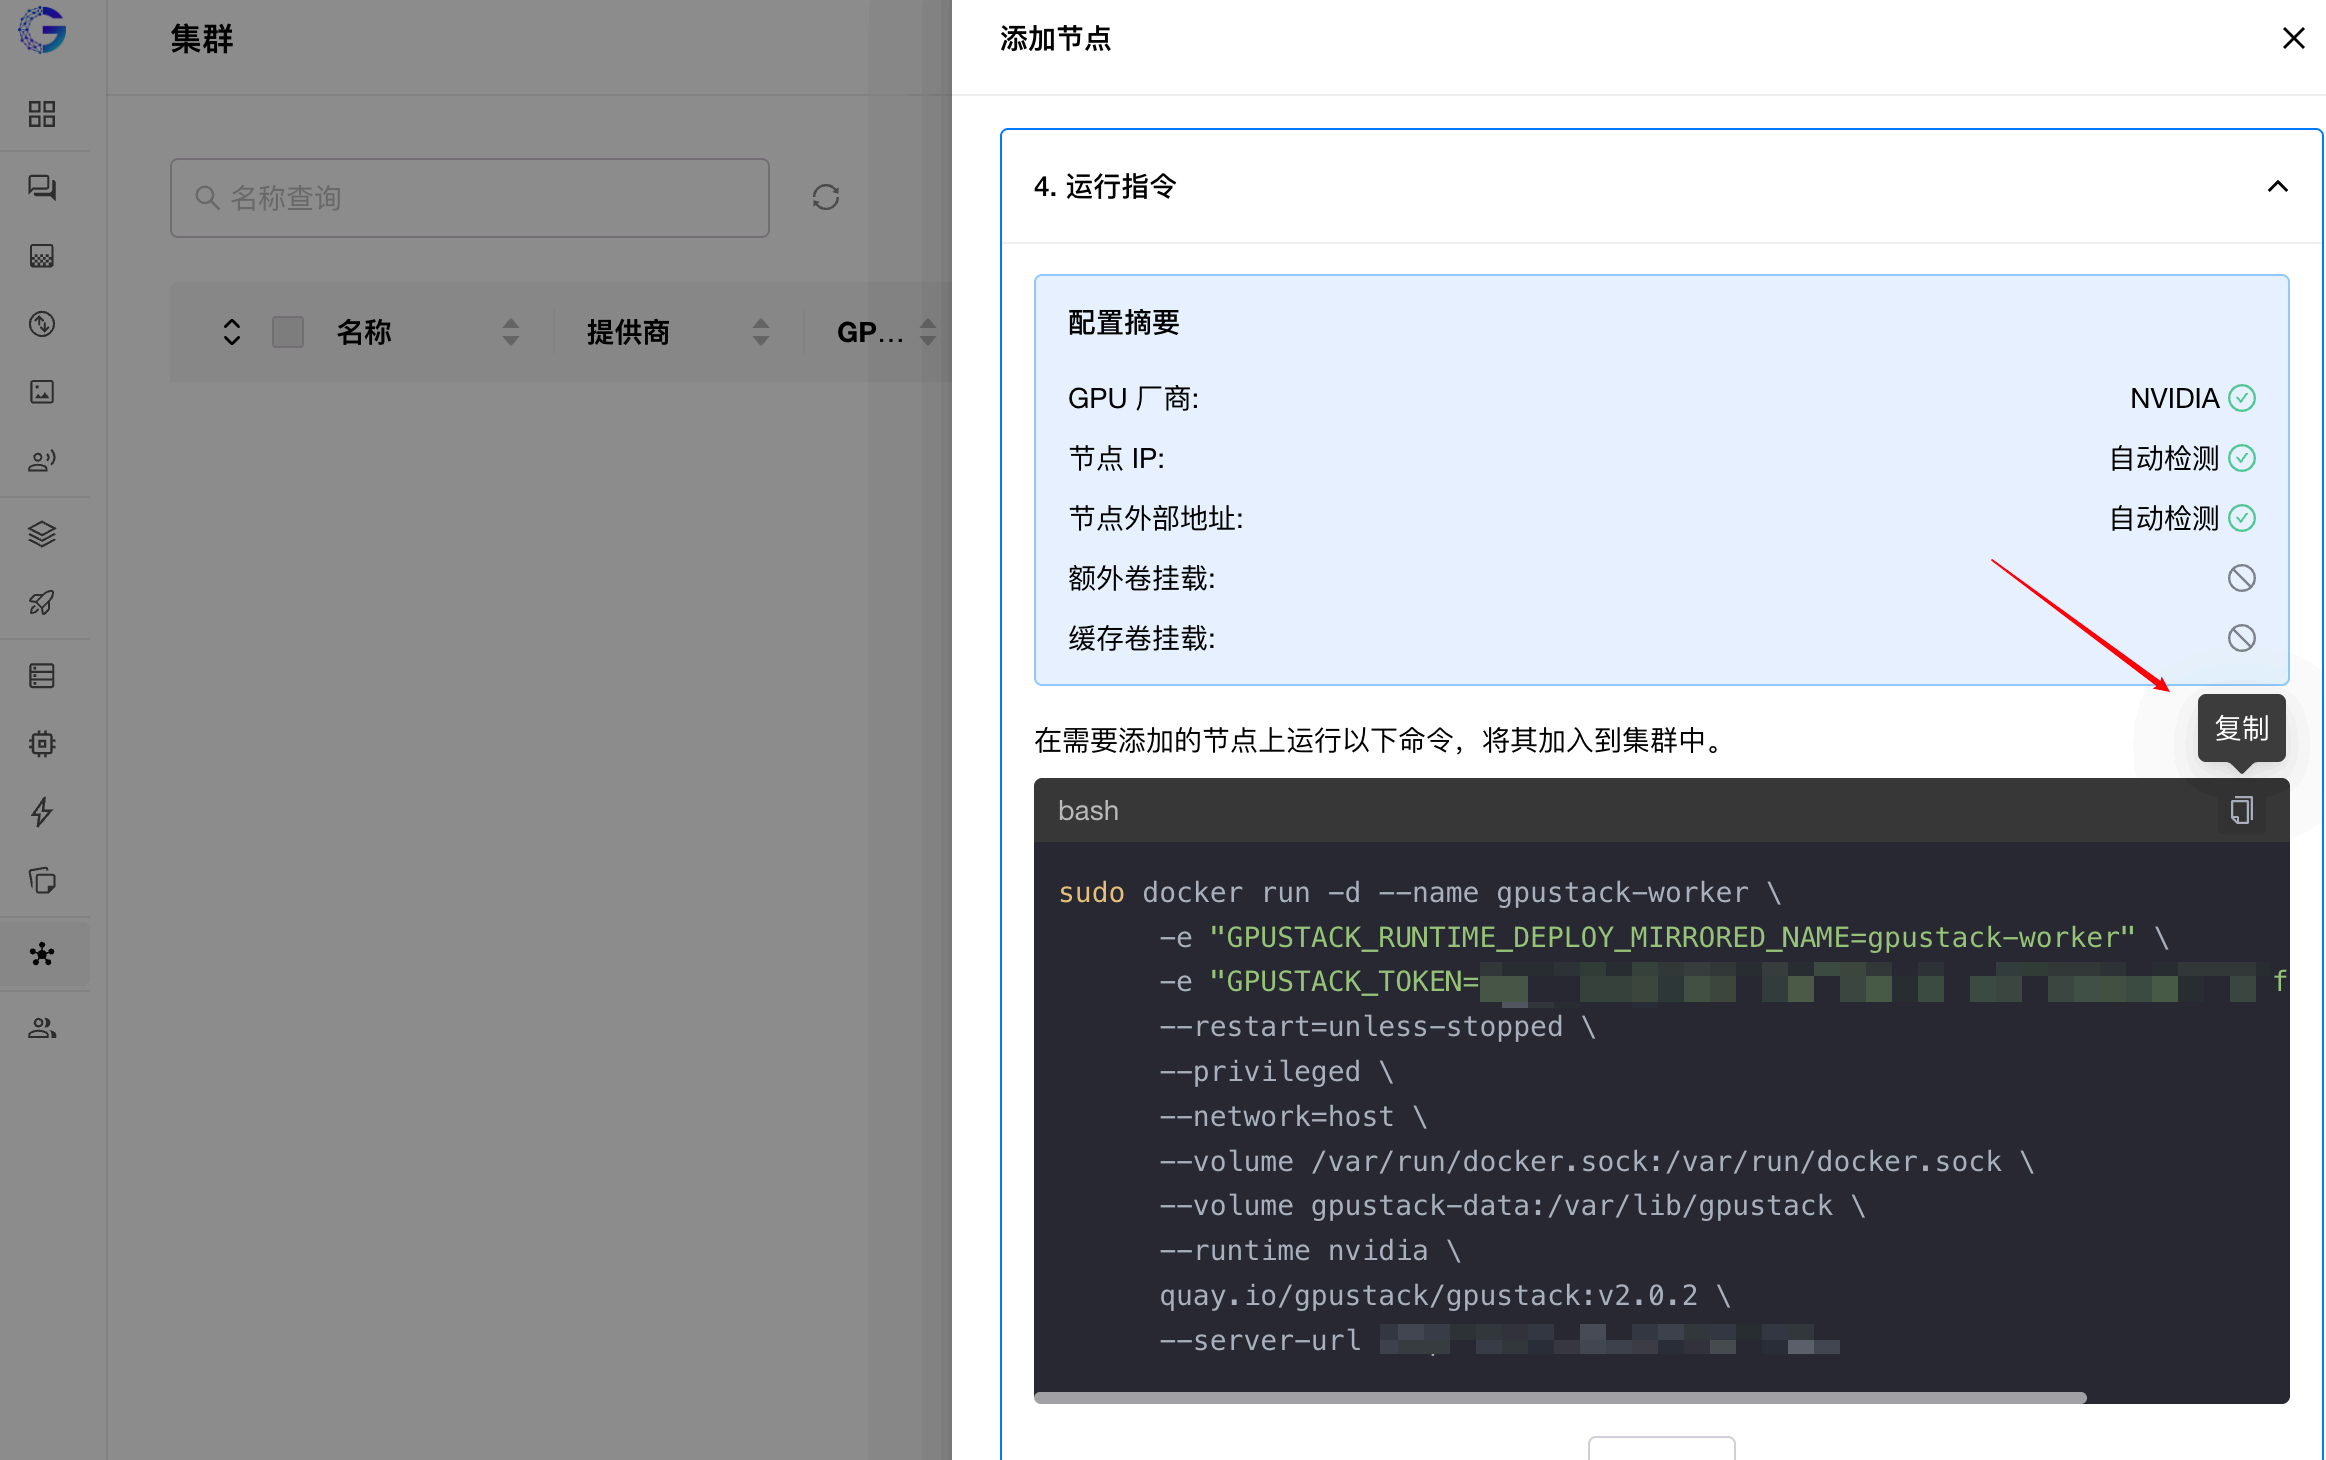Open the lightning bolt icon in sidebar

pos(42,812)
